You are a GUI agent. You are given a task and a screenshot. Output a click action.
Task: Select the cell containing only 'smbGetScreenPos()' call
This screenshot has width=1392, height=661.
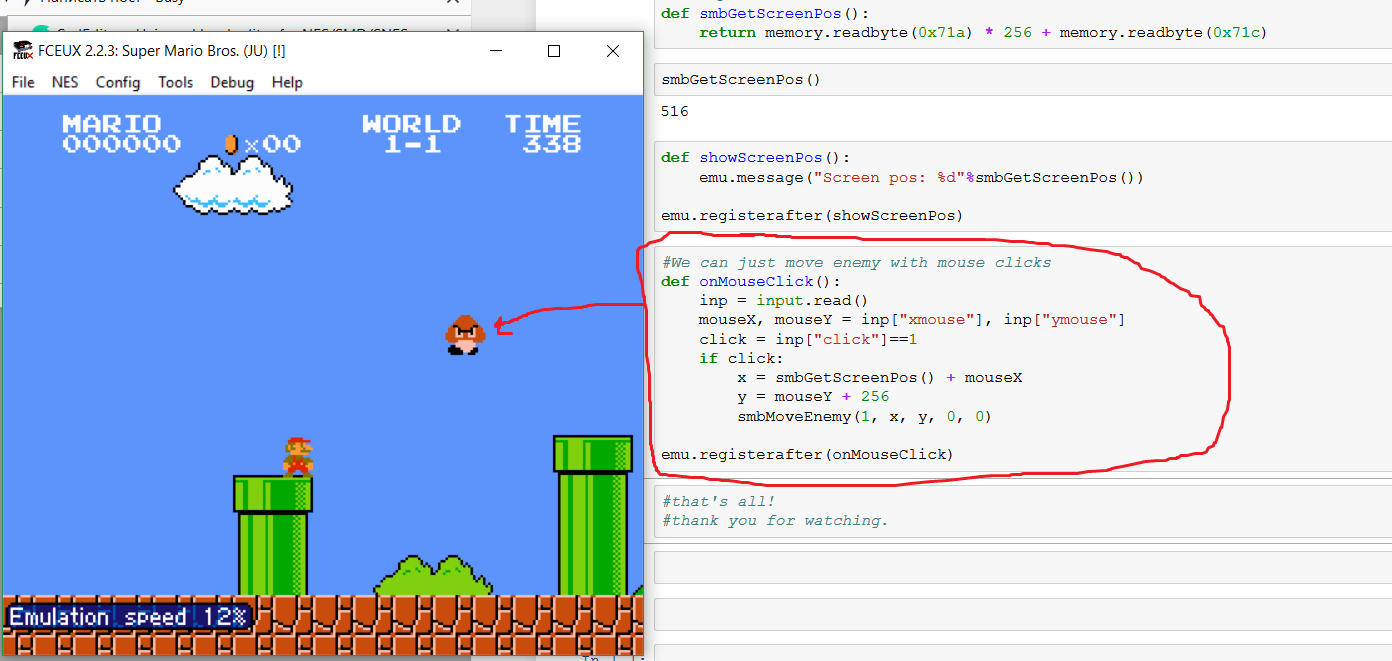point(1023,79)
